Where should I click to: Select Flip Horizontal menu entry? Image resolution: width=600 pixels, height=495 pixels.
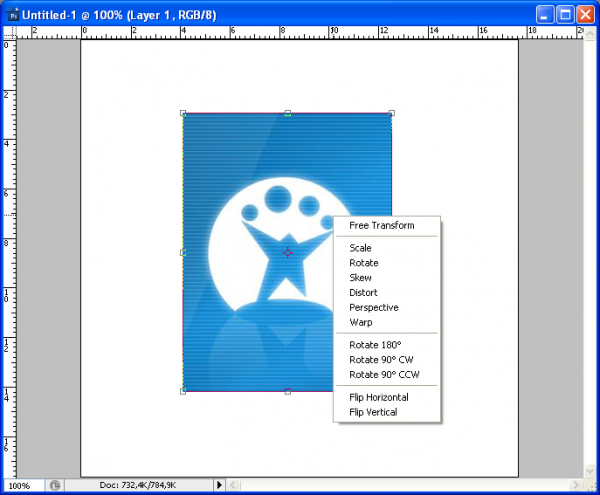(379, 397)
